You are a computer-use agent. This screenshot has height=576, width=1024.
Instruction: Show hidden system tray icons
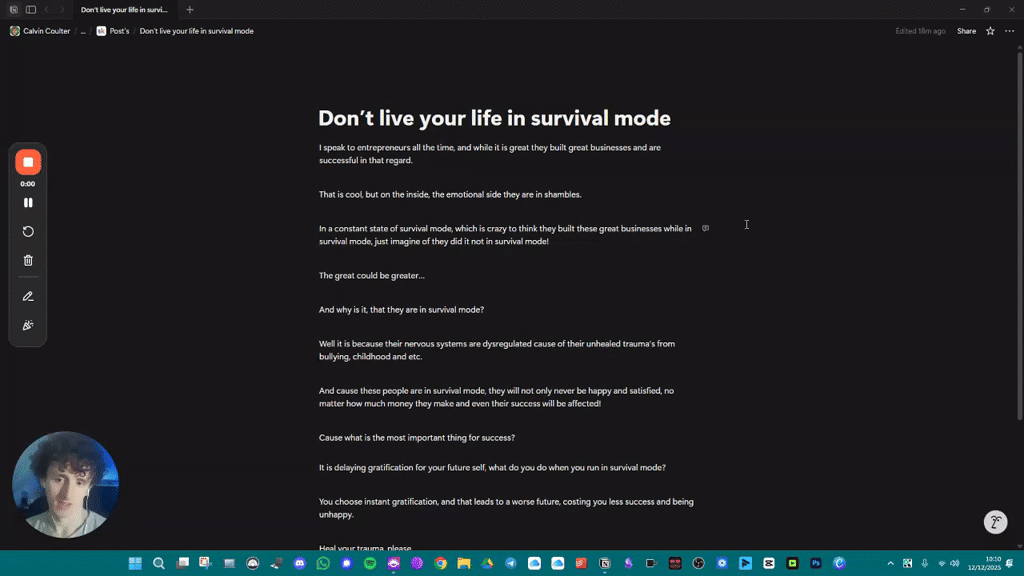[x=890, y=563]
